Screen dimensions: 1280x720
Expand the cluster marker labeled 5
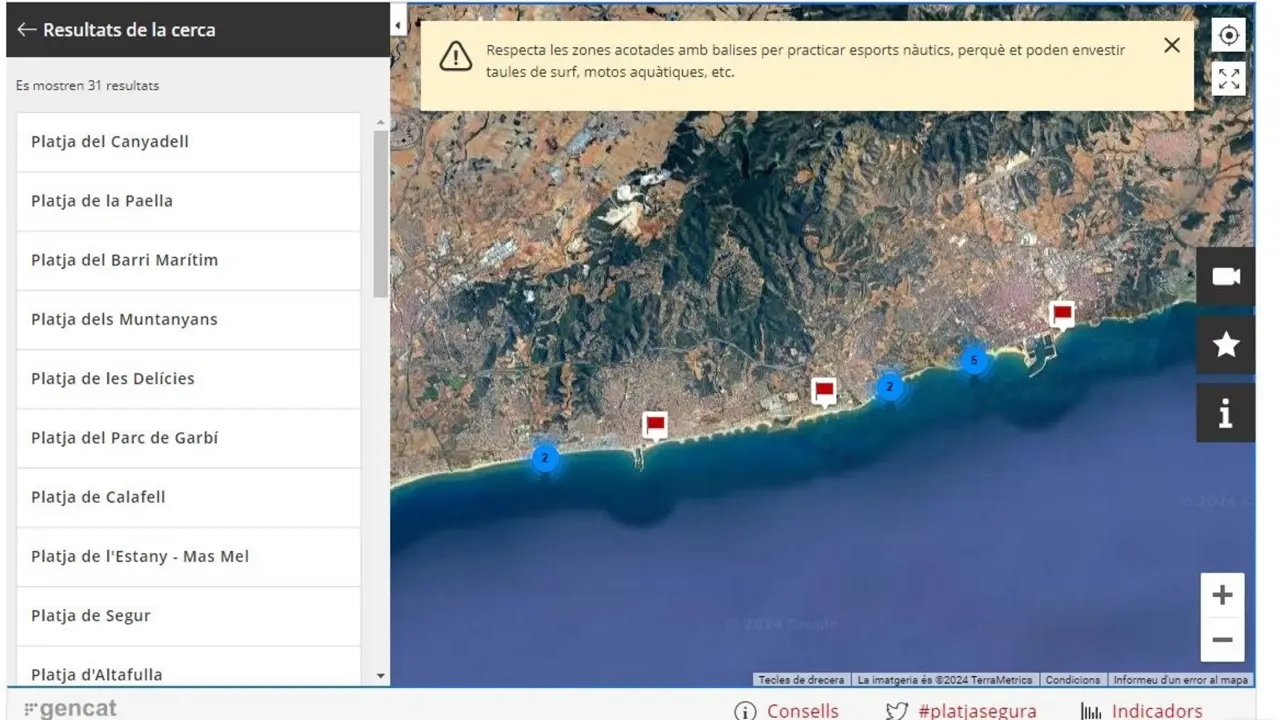tap(974, 360)
